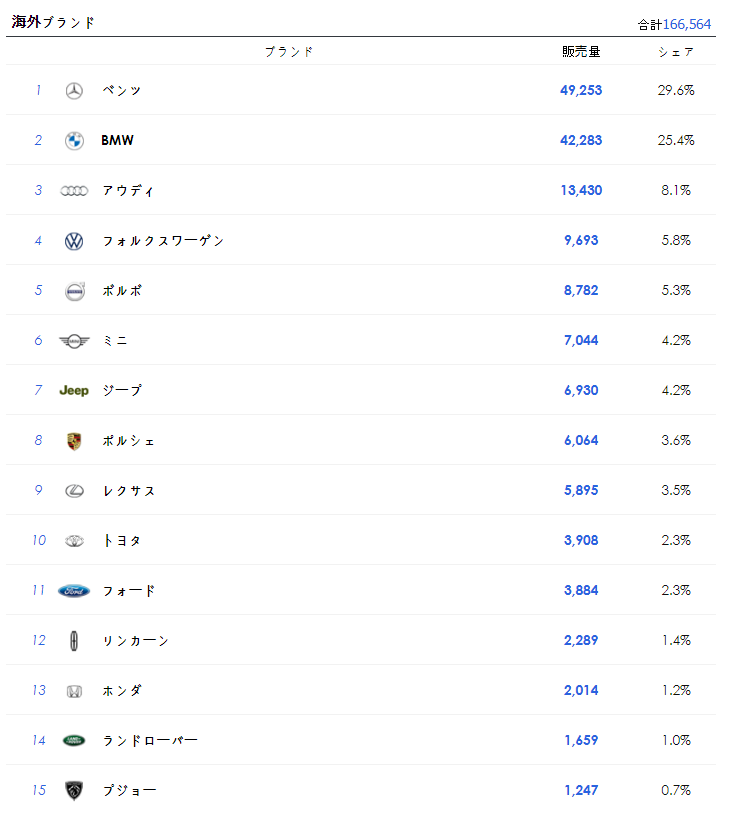
Task: Select the シェア column header
Action: point(676,52)
